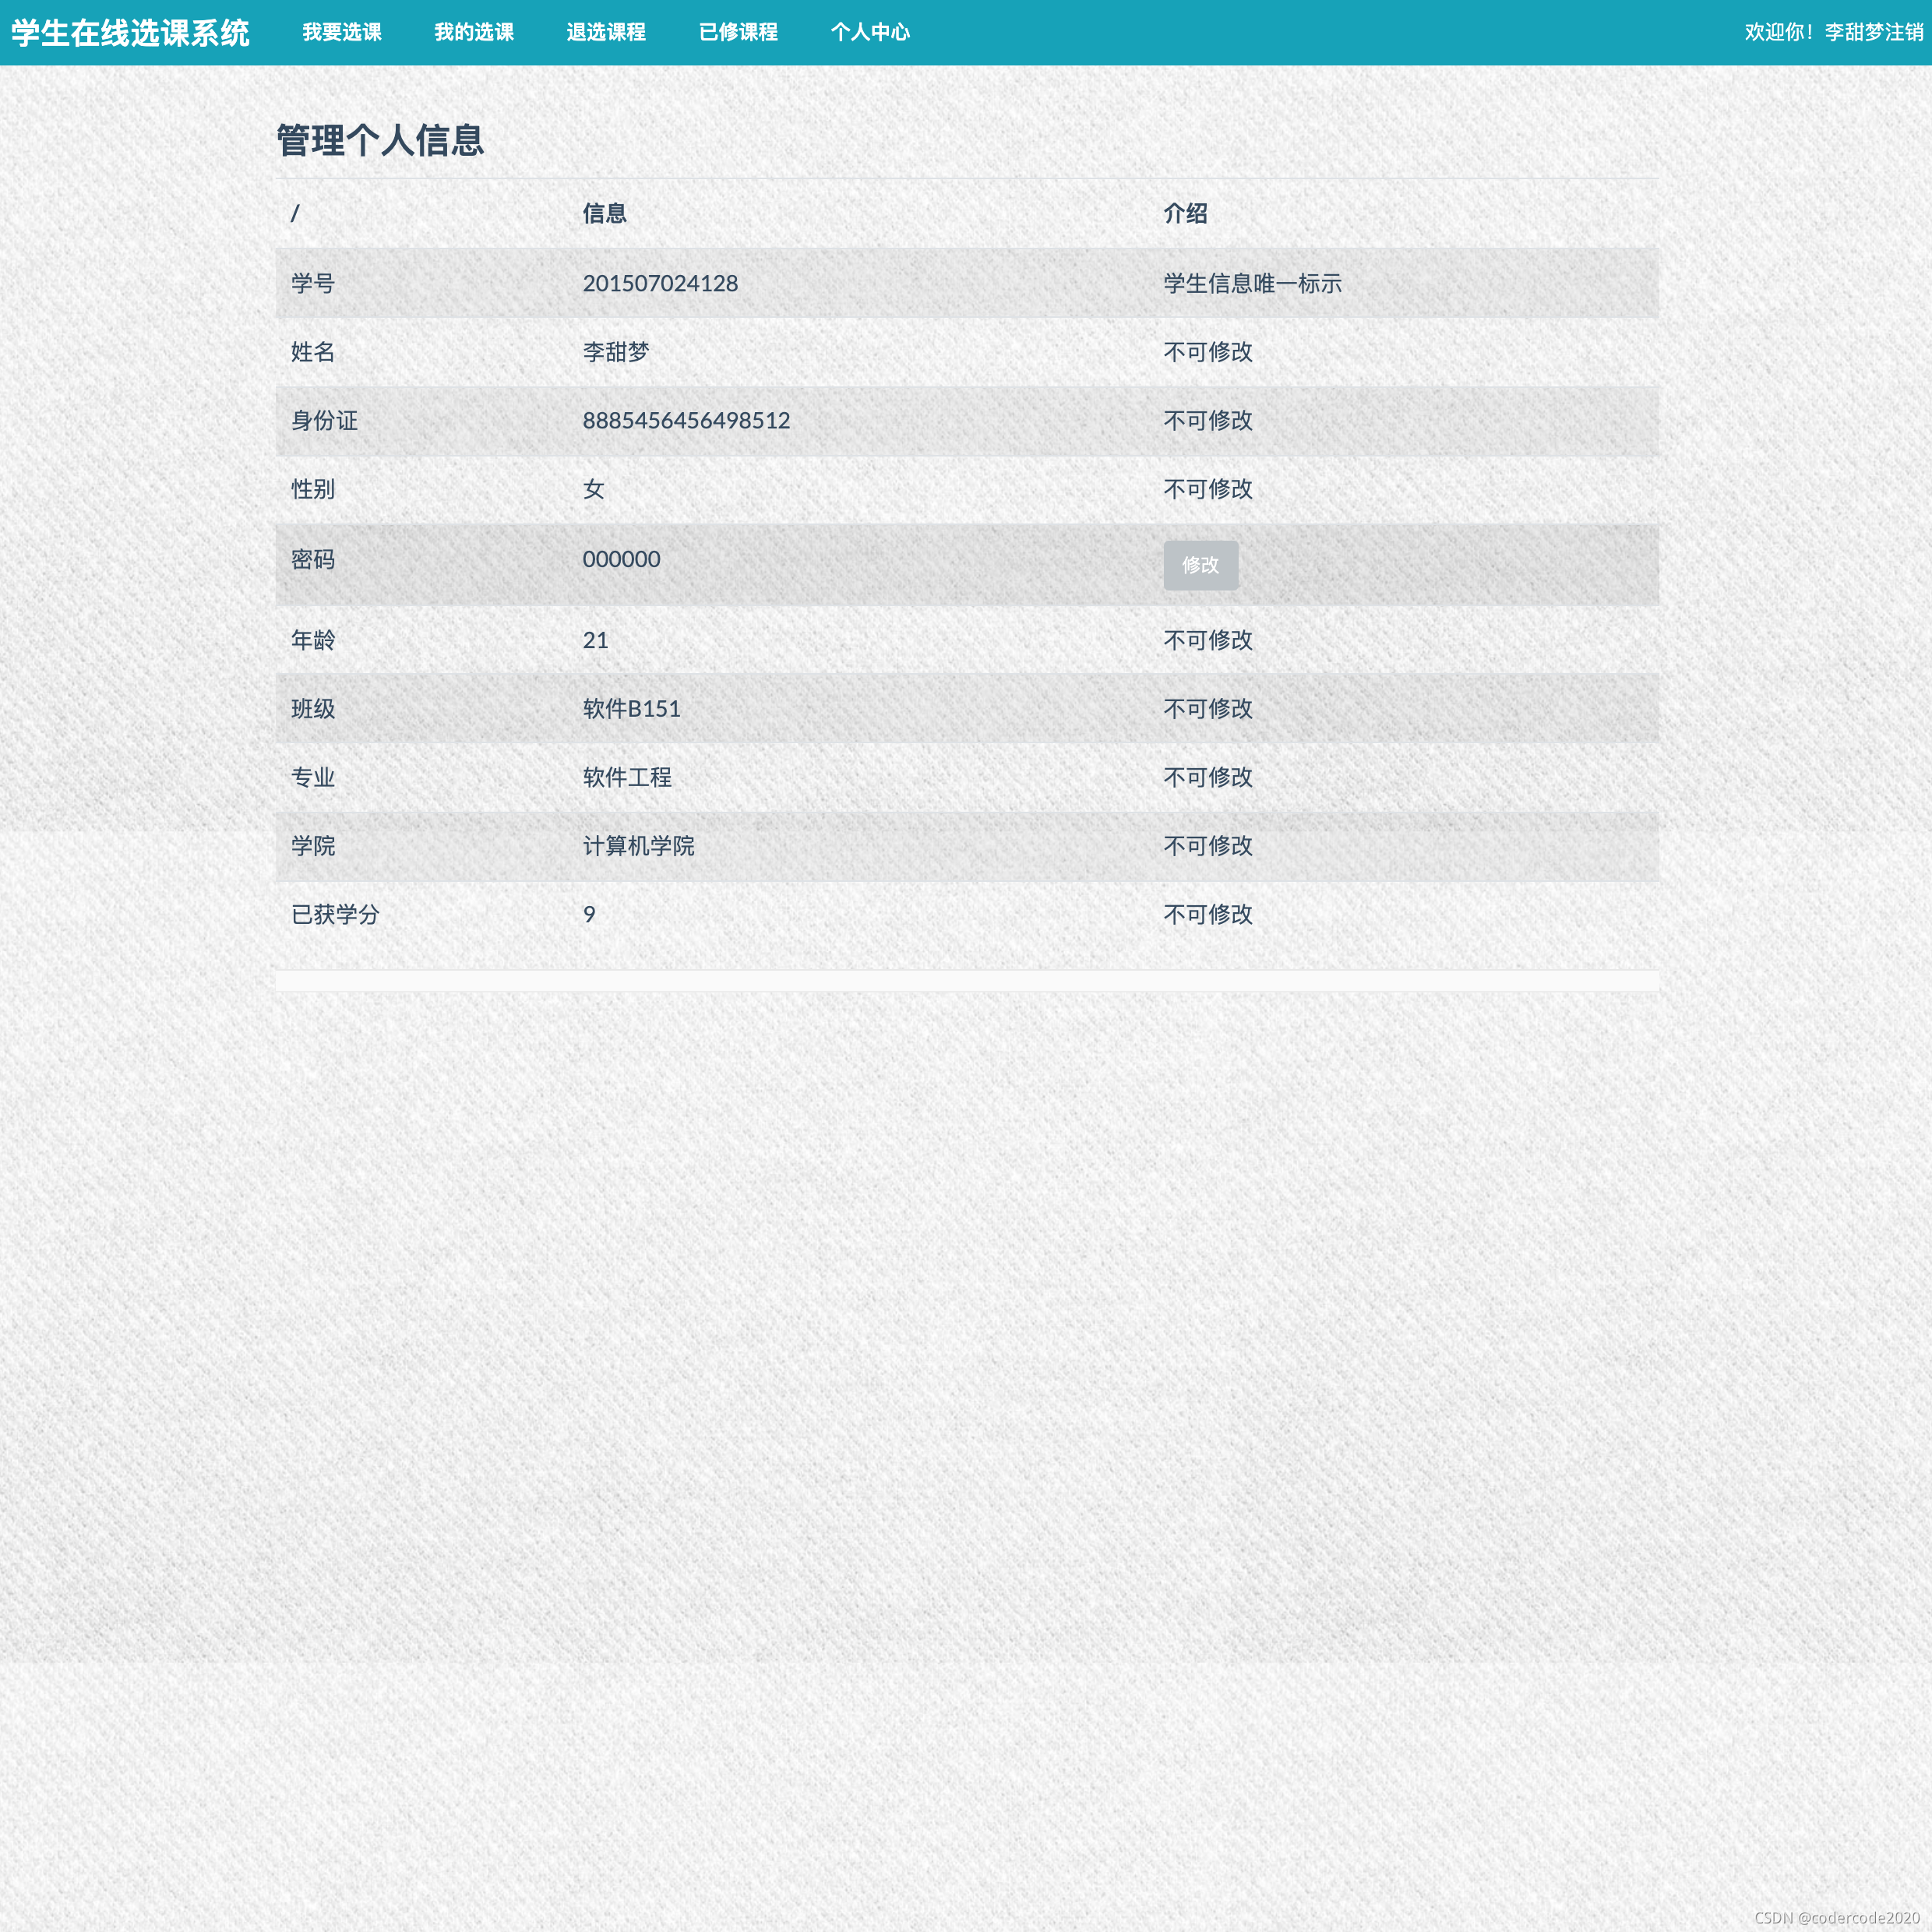Click the 姓名 row label

coord(313,352)
